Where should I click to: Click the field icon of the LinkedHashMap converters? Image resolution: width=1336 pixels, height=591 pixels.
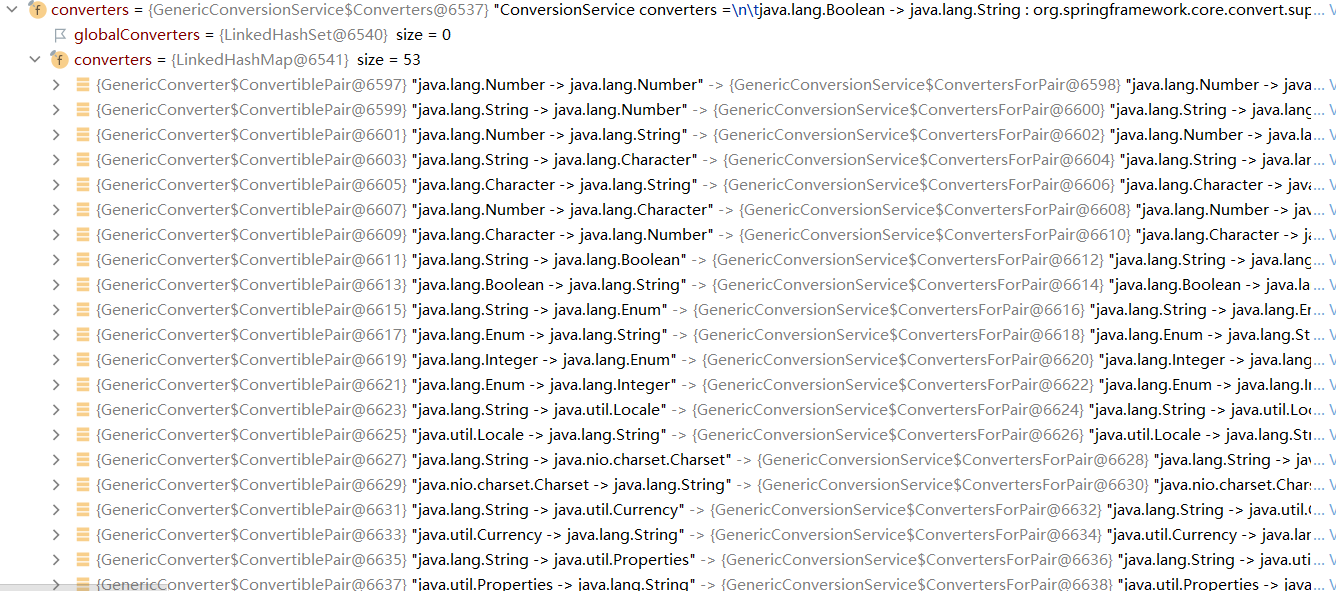[60, 60]
